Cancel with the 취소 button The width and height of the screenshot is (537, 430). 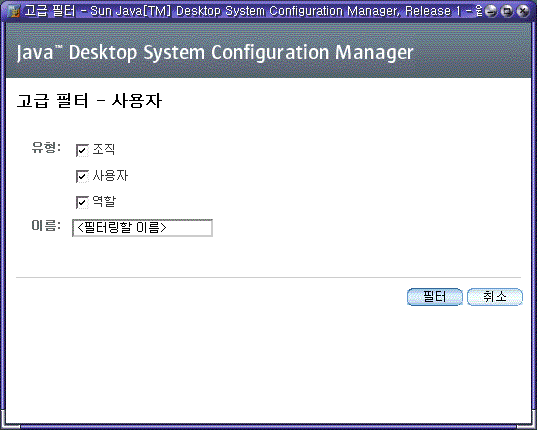click(x=495, y=297)
